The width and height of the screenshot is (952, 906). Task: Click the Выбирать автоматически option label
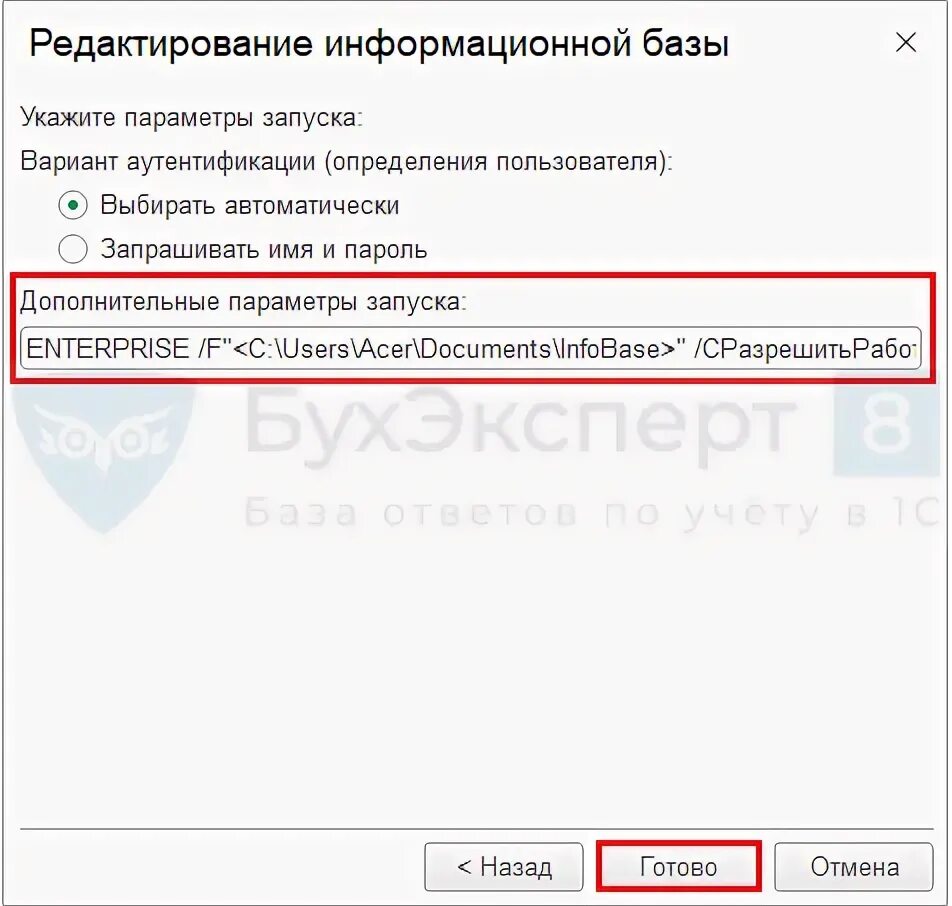click(250, 205)
